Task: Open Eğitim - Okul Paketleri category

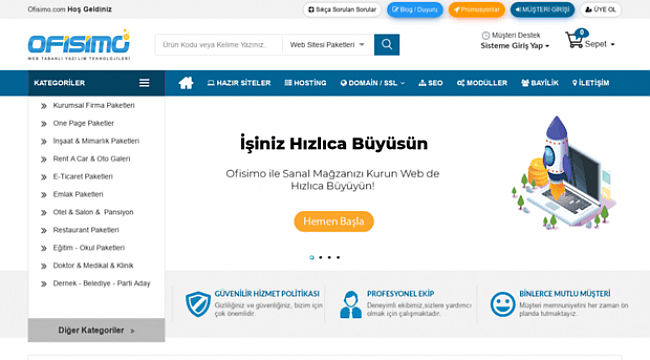Action: (89, 248)
